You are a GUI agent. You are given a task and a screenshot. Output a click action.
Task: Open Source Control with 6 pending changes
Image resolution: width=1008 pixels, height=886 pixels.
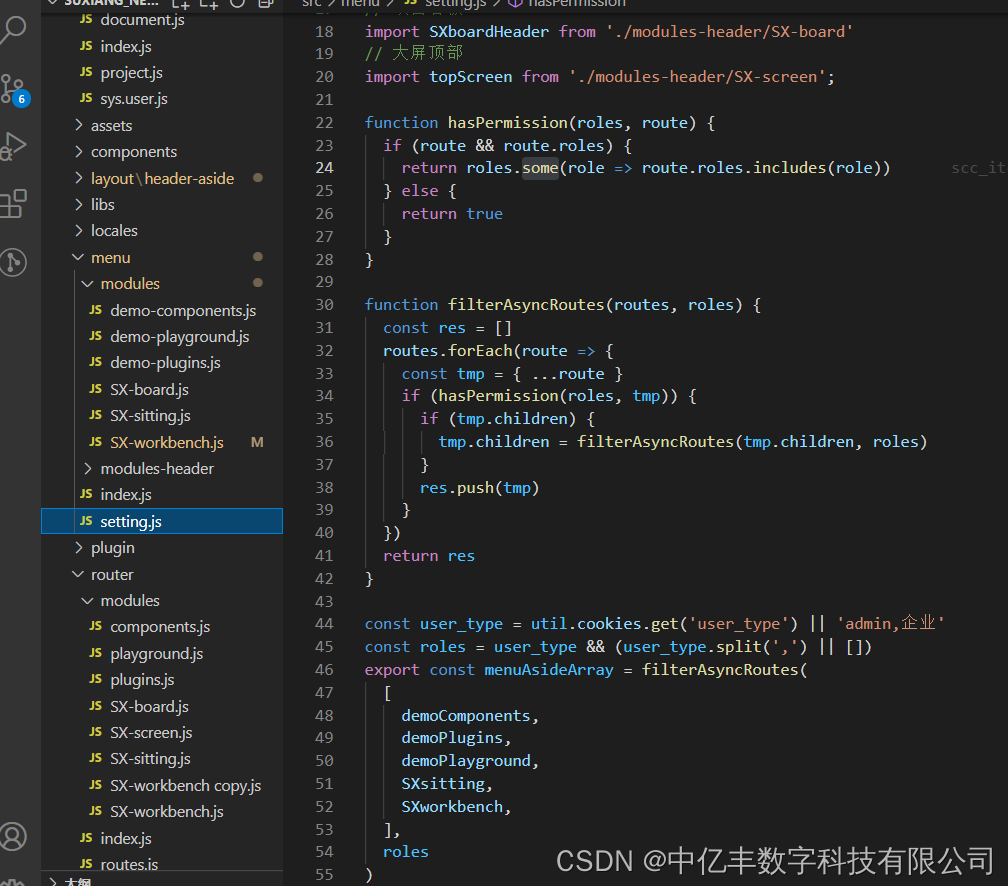[16, 90]
